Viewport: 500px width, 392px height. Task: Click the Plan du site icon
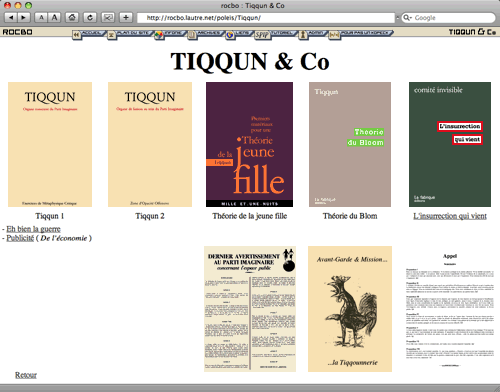click(x=112, y=35)
